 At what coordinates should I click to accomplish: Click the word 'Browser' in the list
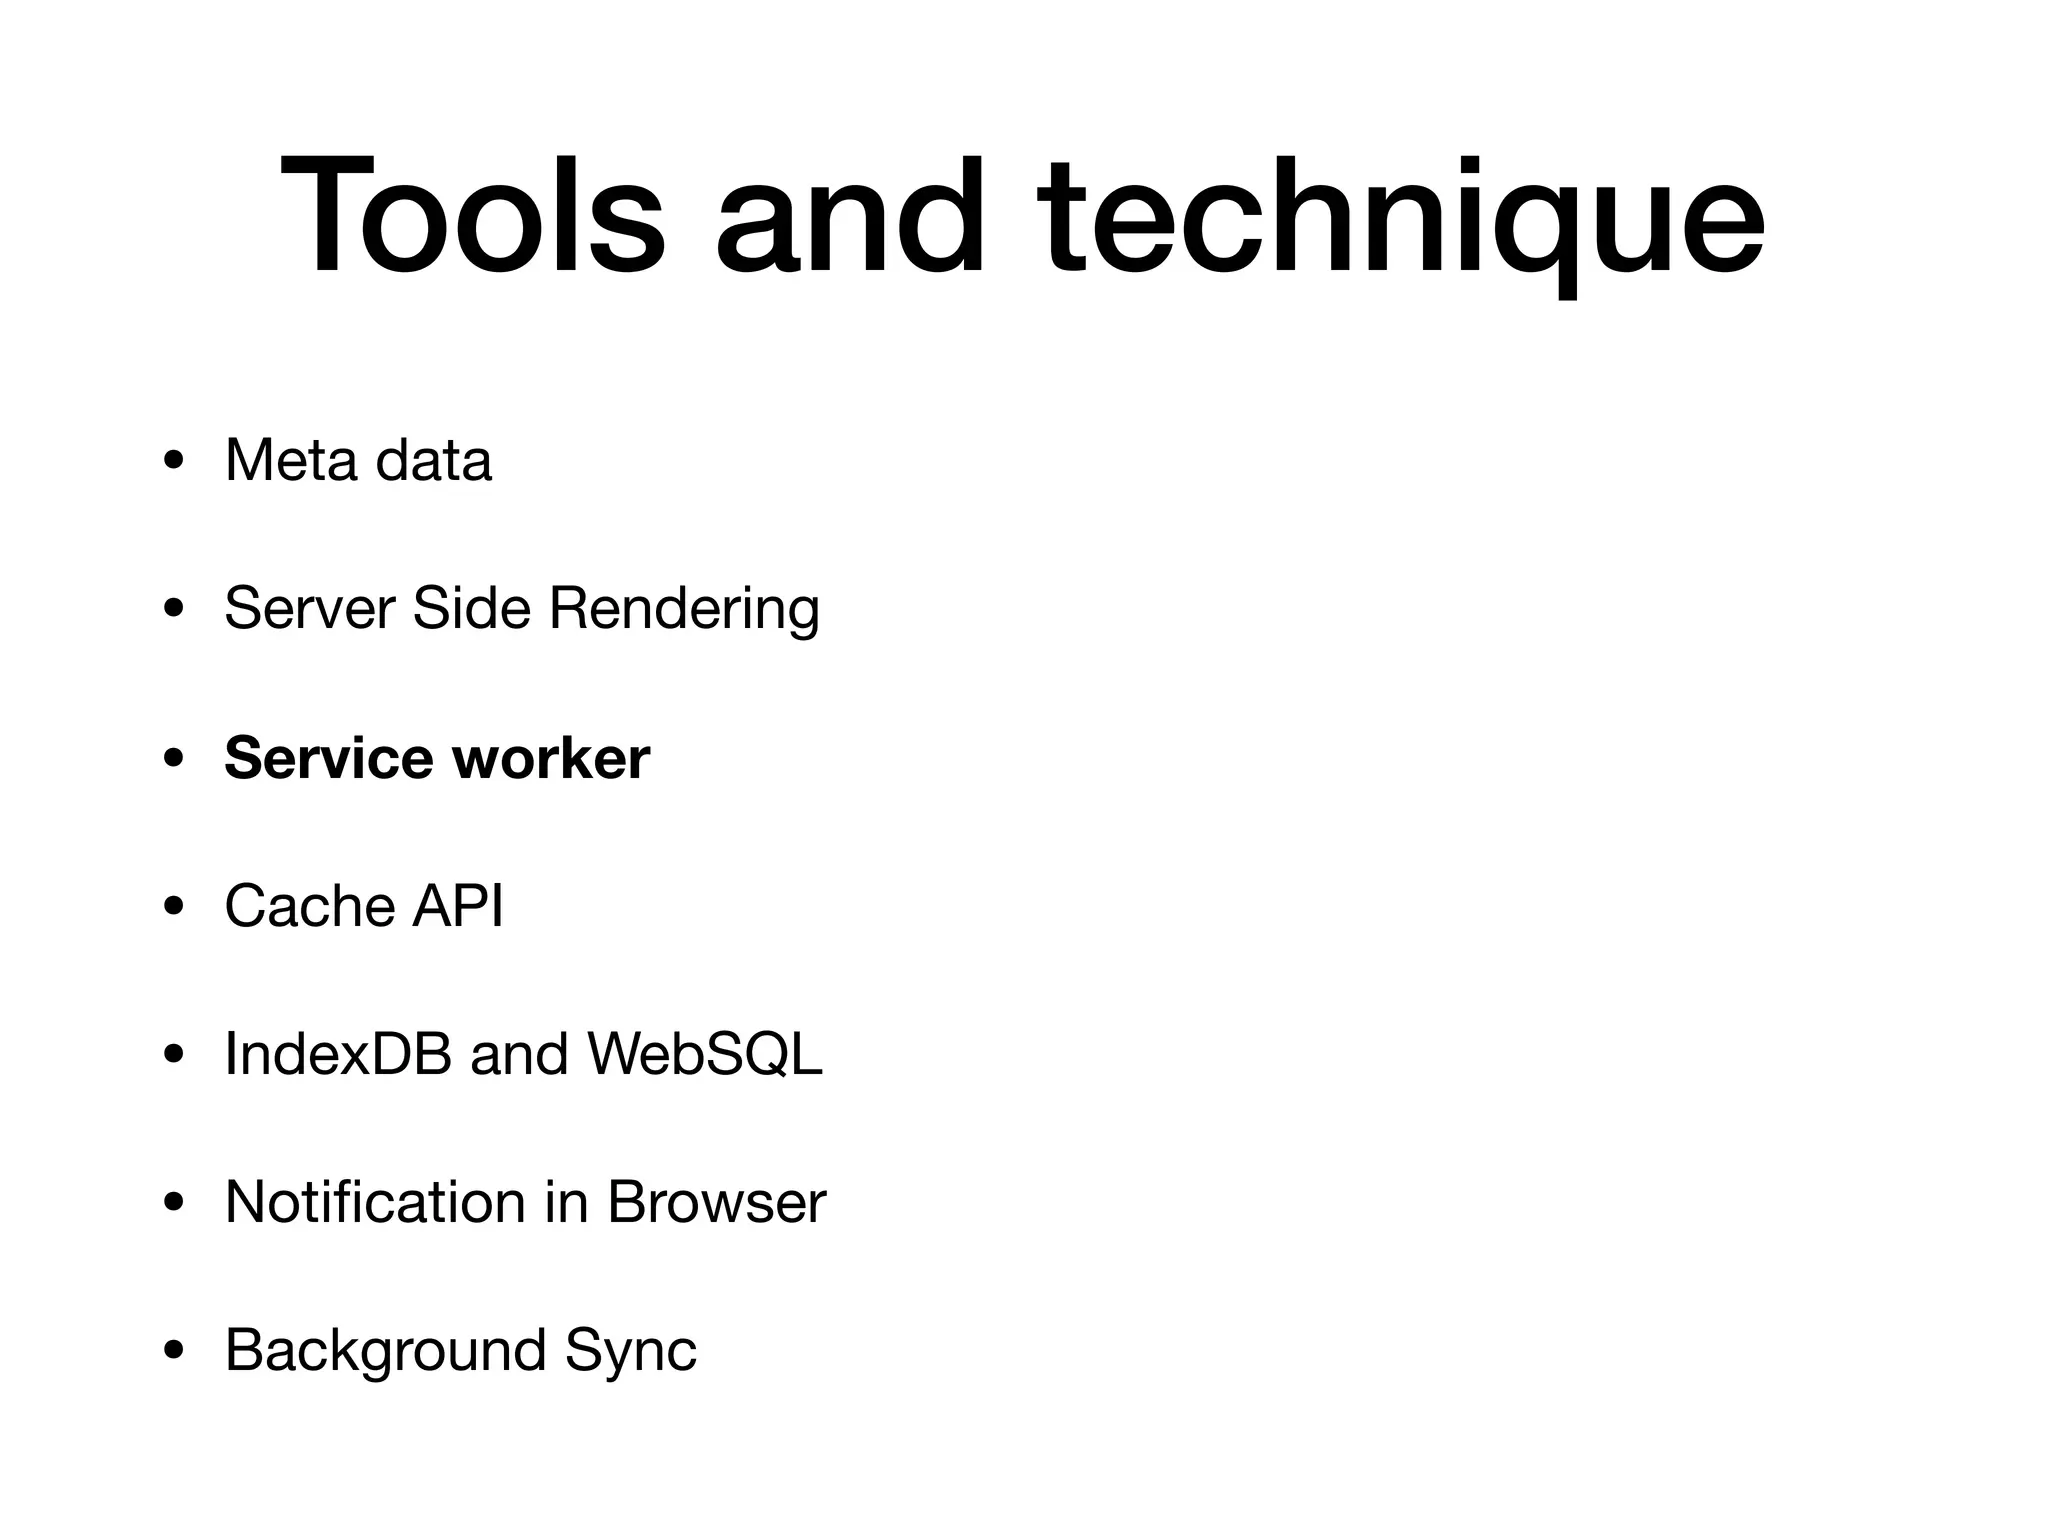(716, 1202)
